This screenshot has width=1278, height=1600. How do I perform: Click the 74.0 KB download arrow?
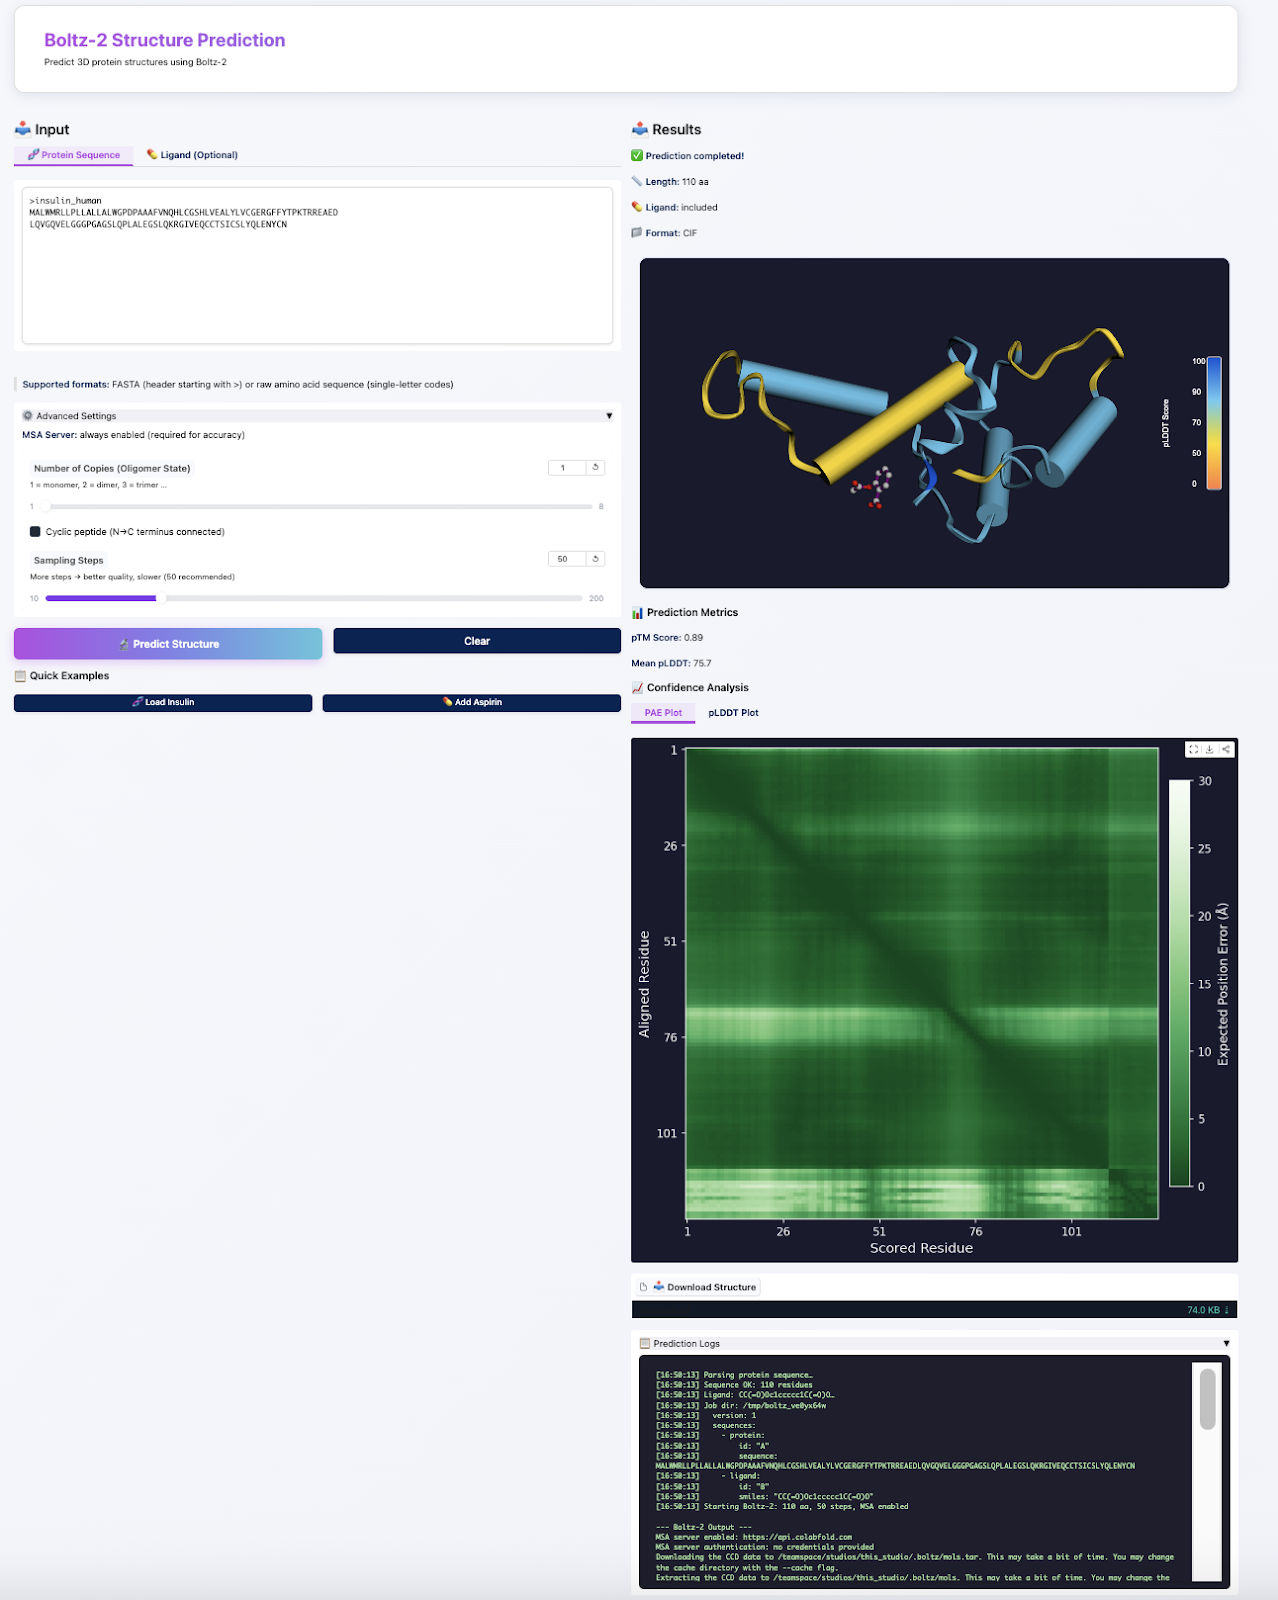[x=1227, y=1310]
